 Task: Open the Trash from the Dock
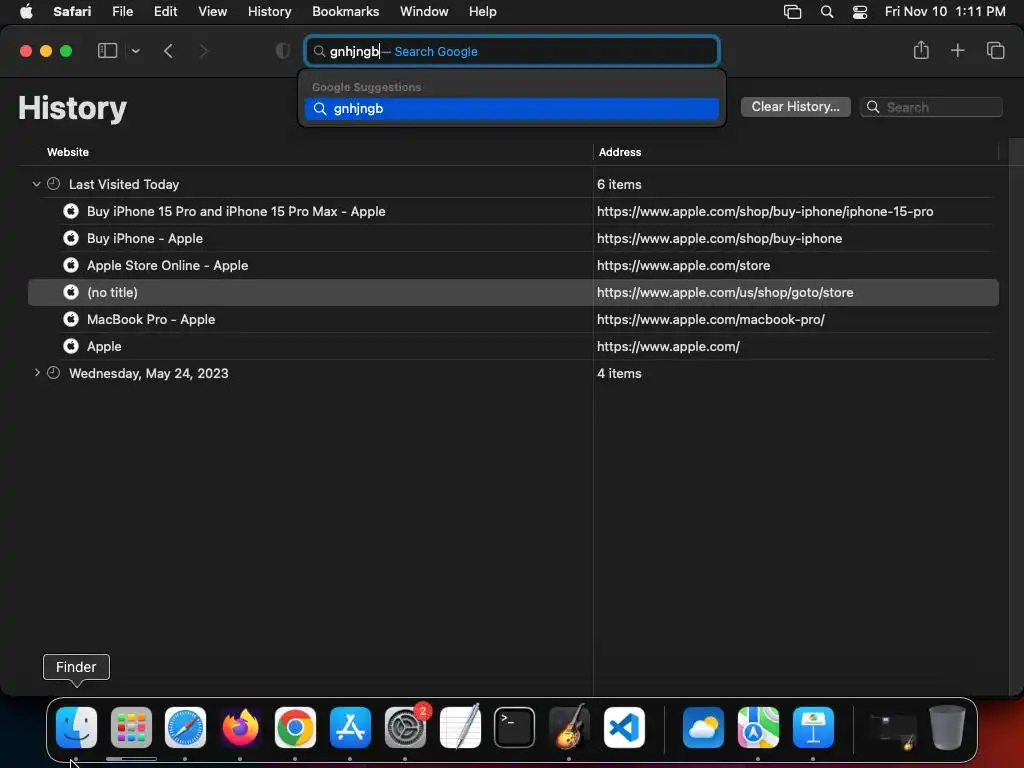click(x=947, y=727)
